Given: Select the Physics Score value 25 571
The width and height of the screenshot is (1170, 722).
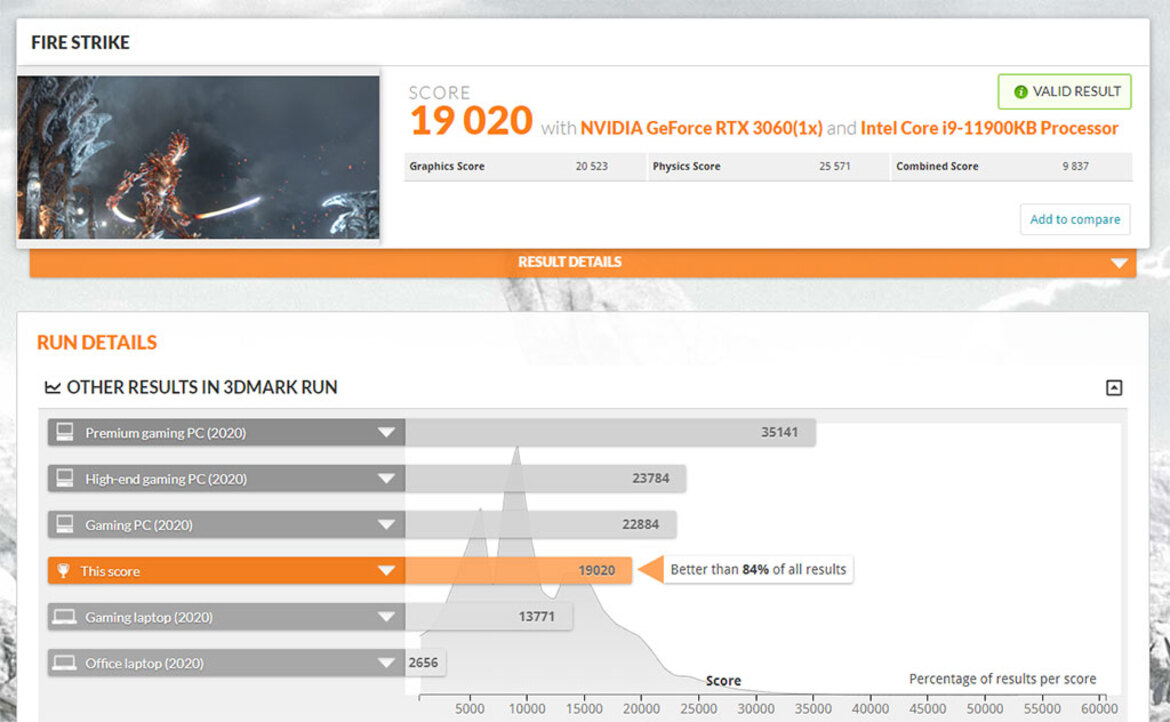Looking at the screenshot, I should tap(834, 166).
